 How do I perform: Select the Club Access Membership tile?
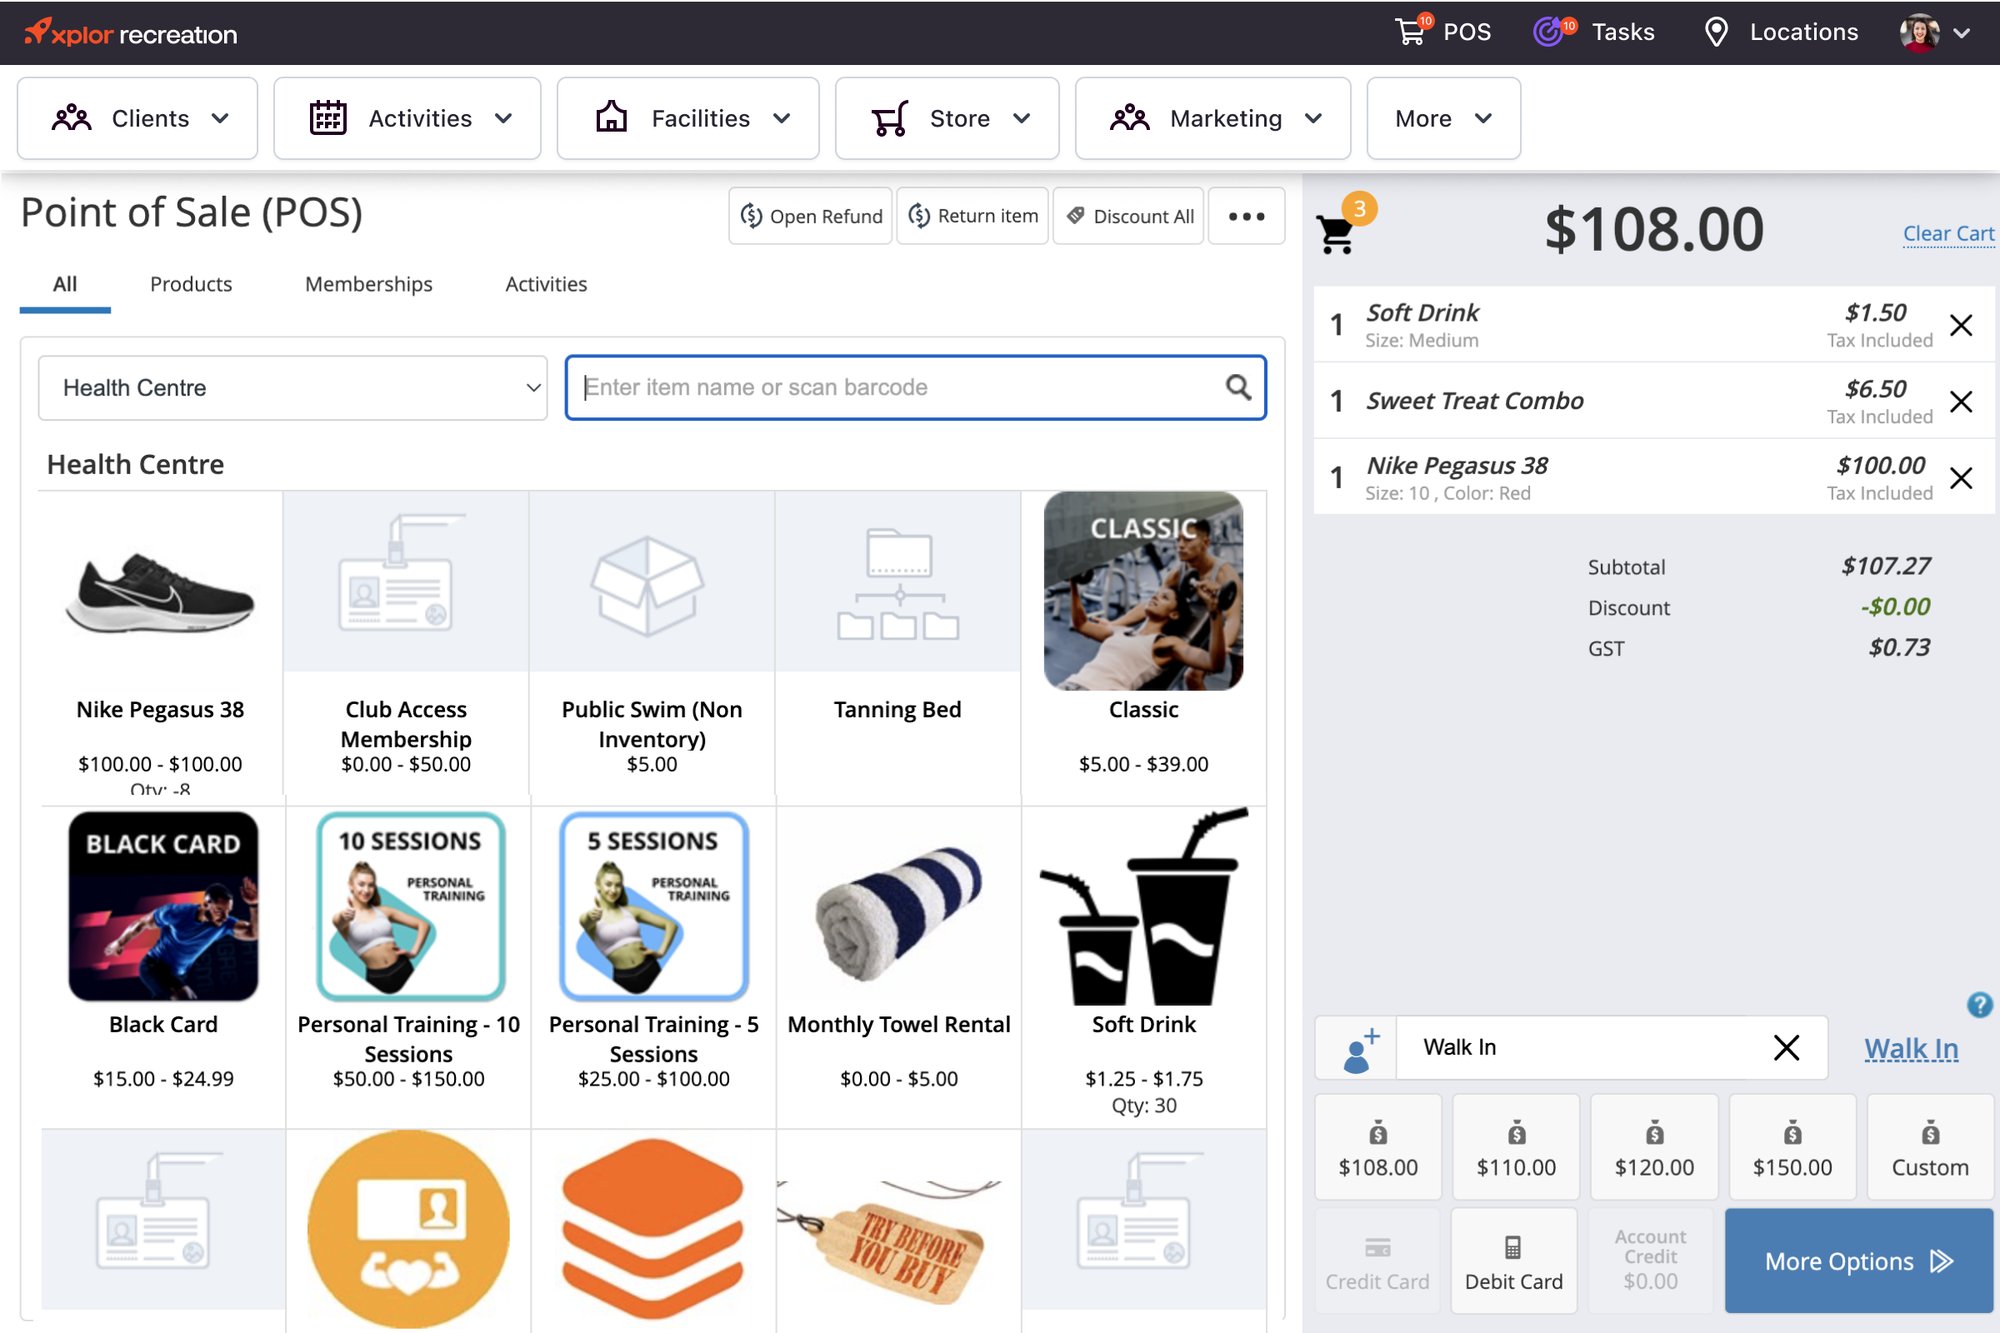click(406, 643)
